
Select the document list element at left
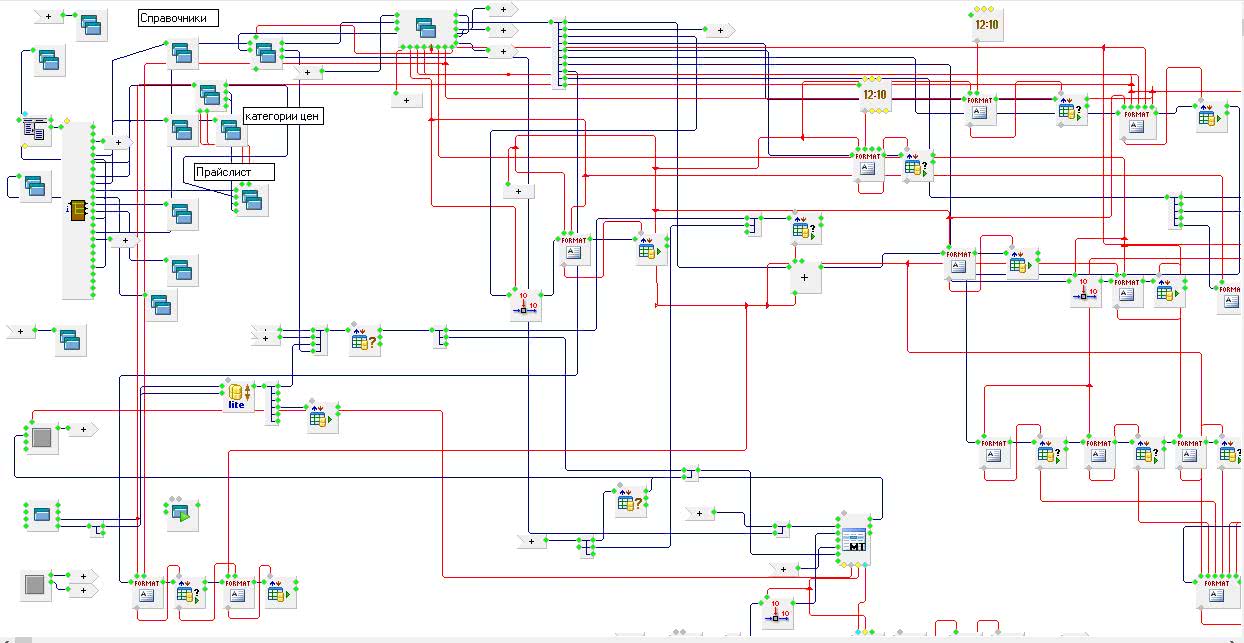click(35, 130)
